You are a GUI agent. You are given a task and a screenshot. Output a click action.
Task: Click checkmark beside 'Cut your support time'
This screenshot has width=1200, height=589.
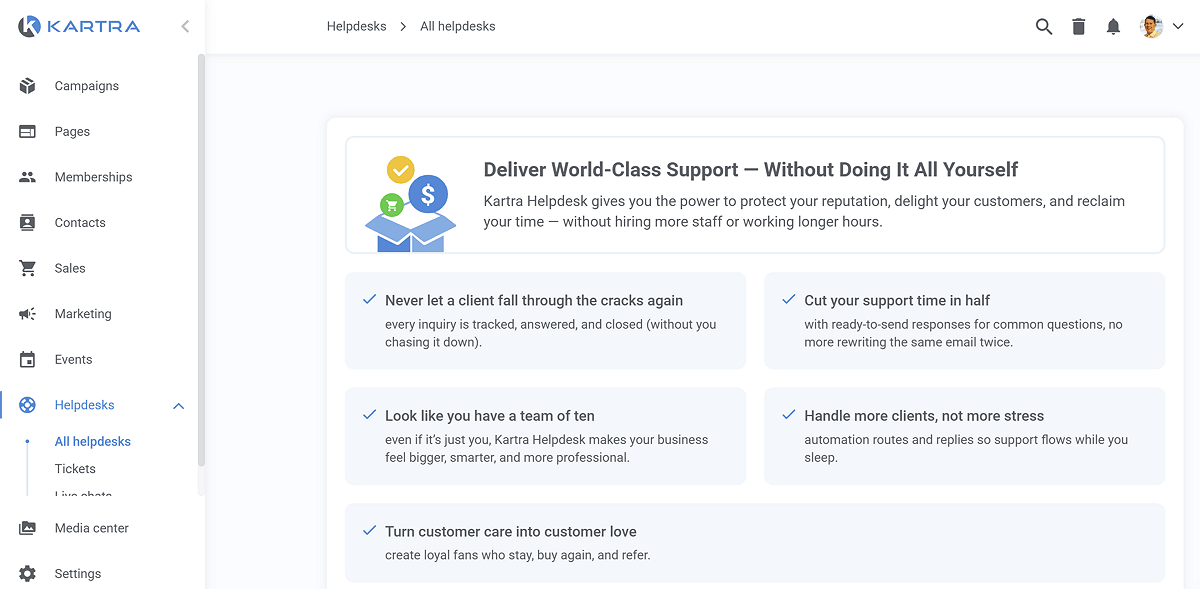tap(788, 300)
